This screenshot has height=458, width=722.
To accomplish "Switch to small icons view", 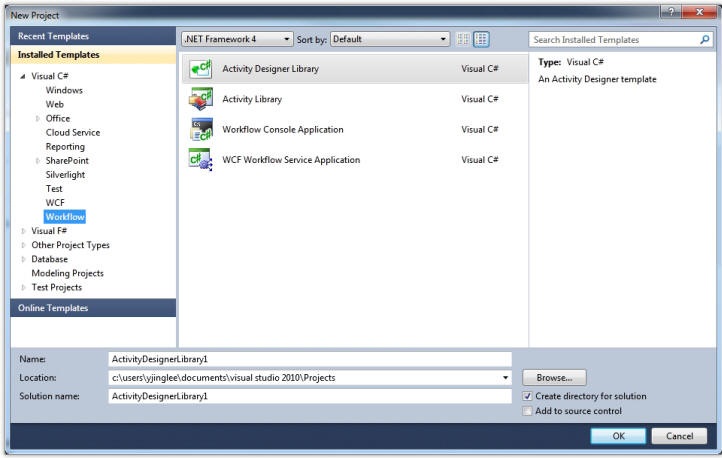I will pyautogui.click(x=463, y=40).
